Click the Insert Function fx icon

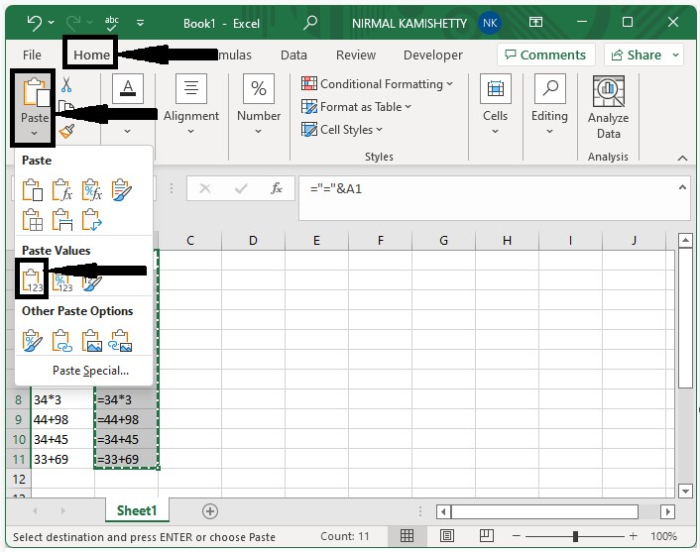click(x=276, y=188)
